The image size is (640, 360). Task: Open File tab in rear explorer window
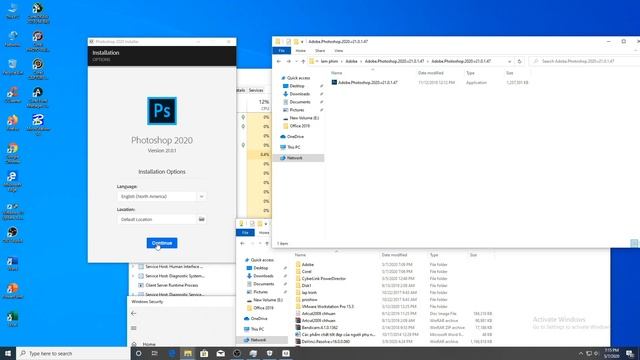point(245,233)
